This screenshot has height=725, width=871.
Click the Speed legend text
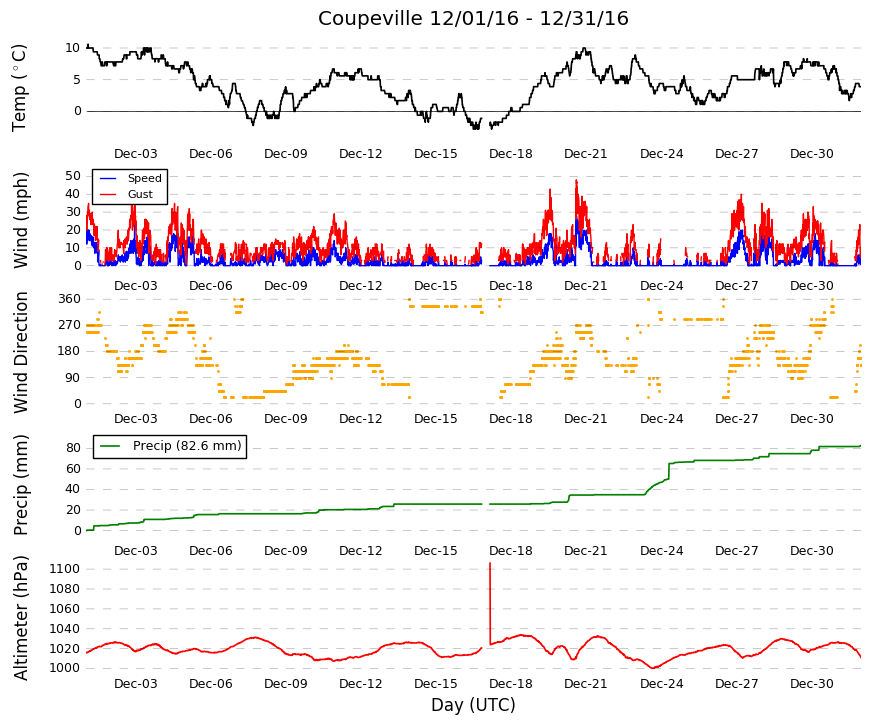[144, 178]
